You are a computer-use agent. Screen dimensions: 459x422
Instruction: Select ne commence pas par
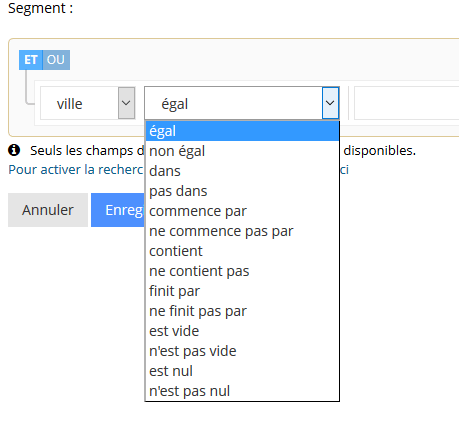[x=242, y=231]
